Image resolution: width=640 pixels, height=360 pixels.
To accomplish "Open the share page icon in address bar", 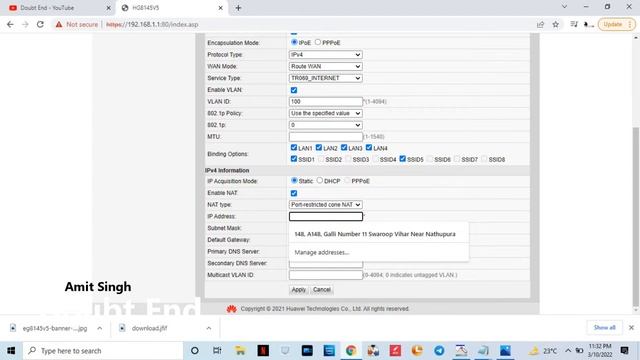I will coord(540,24).
